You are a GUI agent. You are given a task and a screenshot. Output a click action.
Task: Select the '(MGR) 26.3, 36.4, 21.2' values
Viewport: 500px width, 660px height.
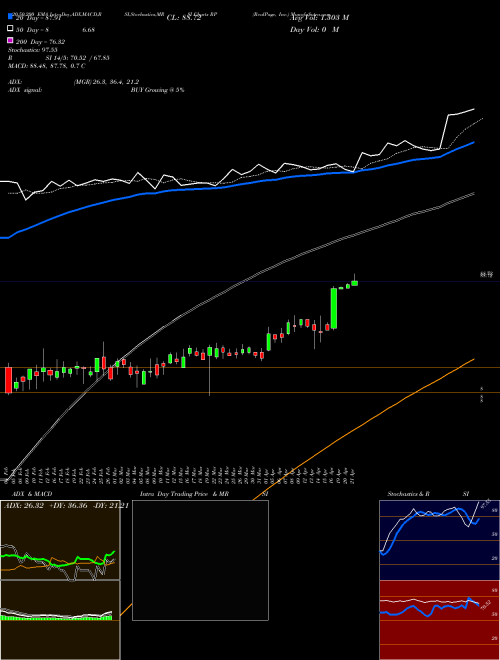pyautogui.click(x=106, y=82)
